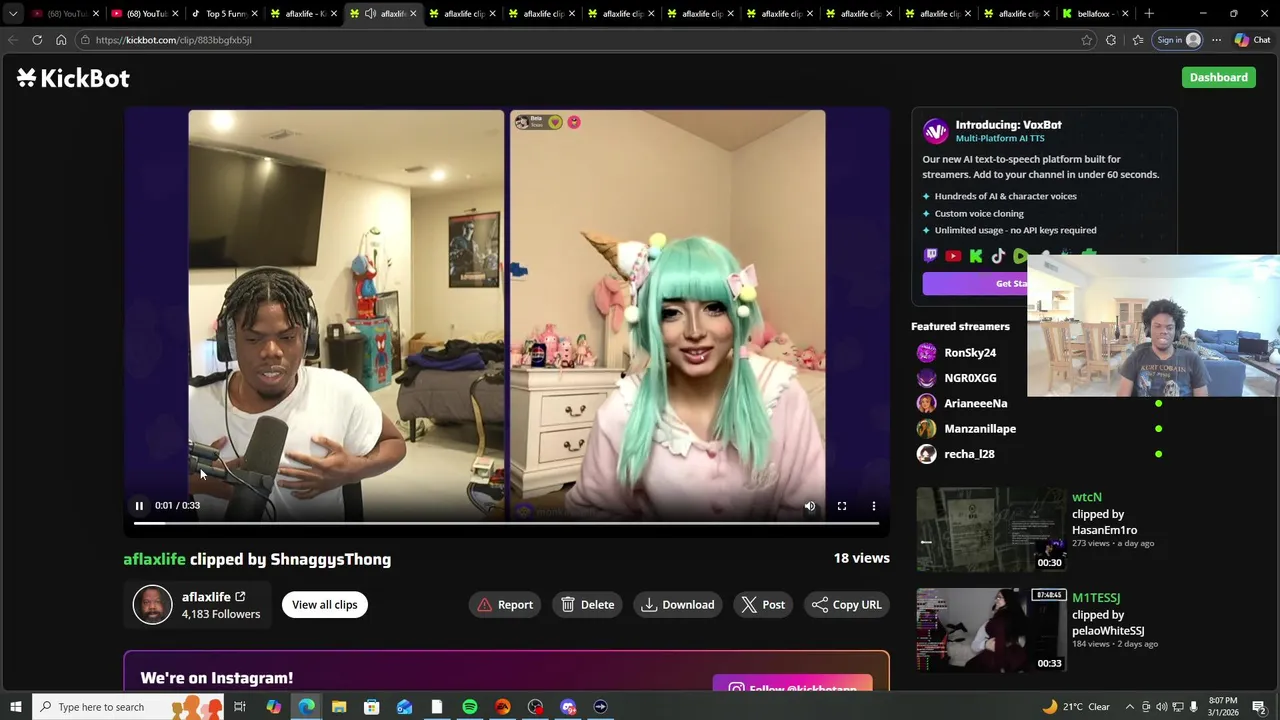Open a new browser tab
The height and width of the screenshot is (720, 1280).
tap(1149, 14)
